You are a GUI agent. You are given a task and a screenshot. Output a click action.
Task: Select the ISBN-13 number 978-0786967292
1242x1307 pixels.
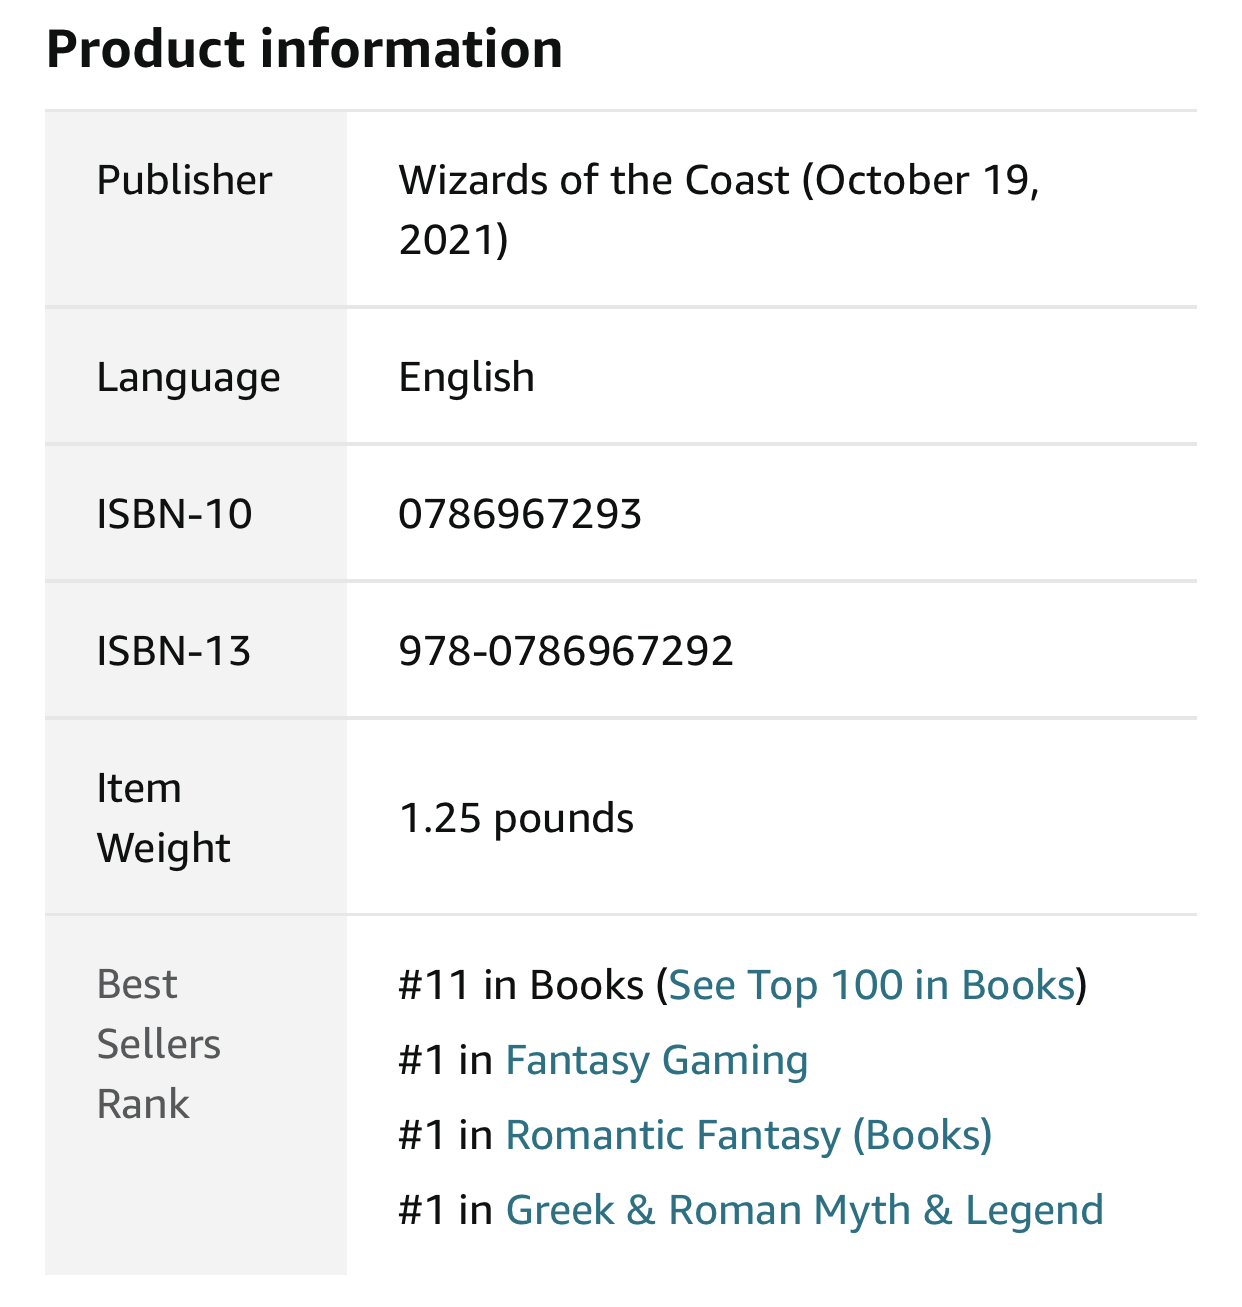(565, 651)
